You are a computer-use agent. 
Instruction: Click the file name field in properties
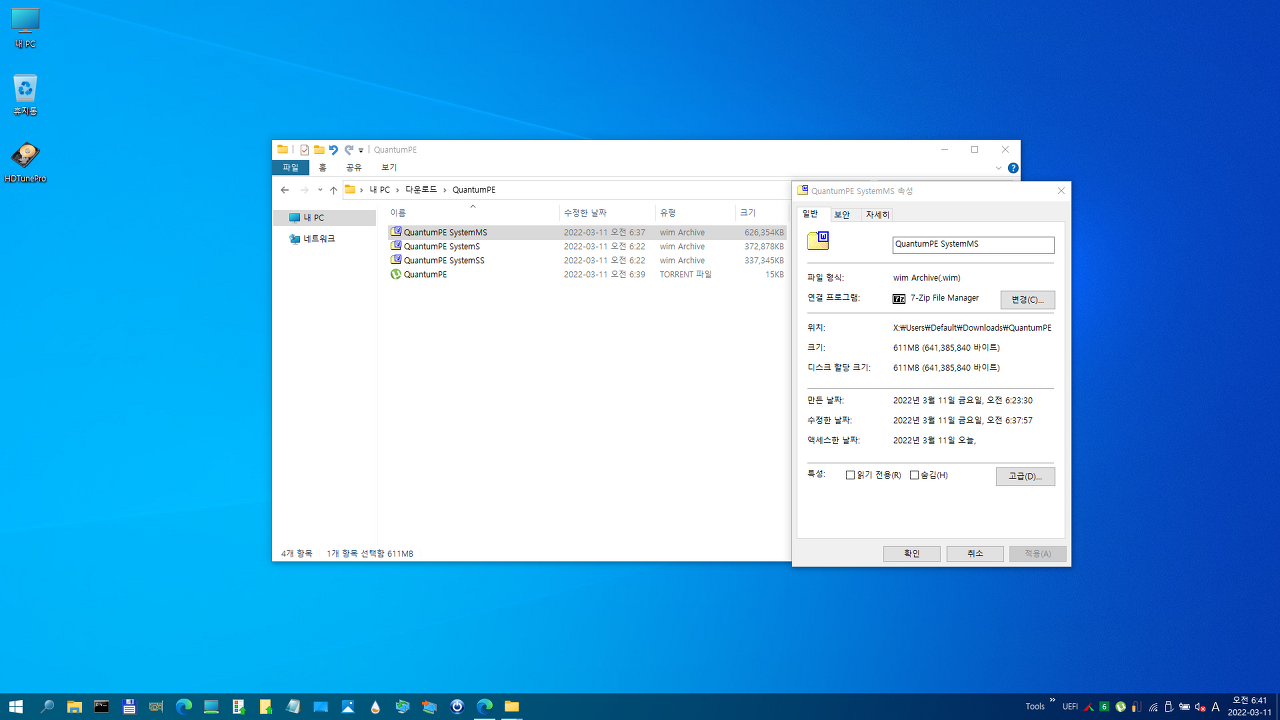point(973,244)
